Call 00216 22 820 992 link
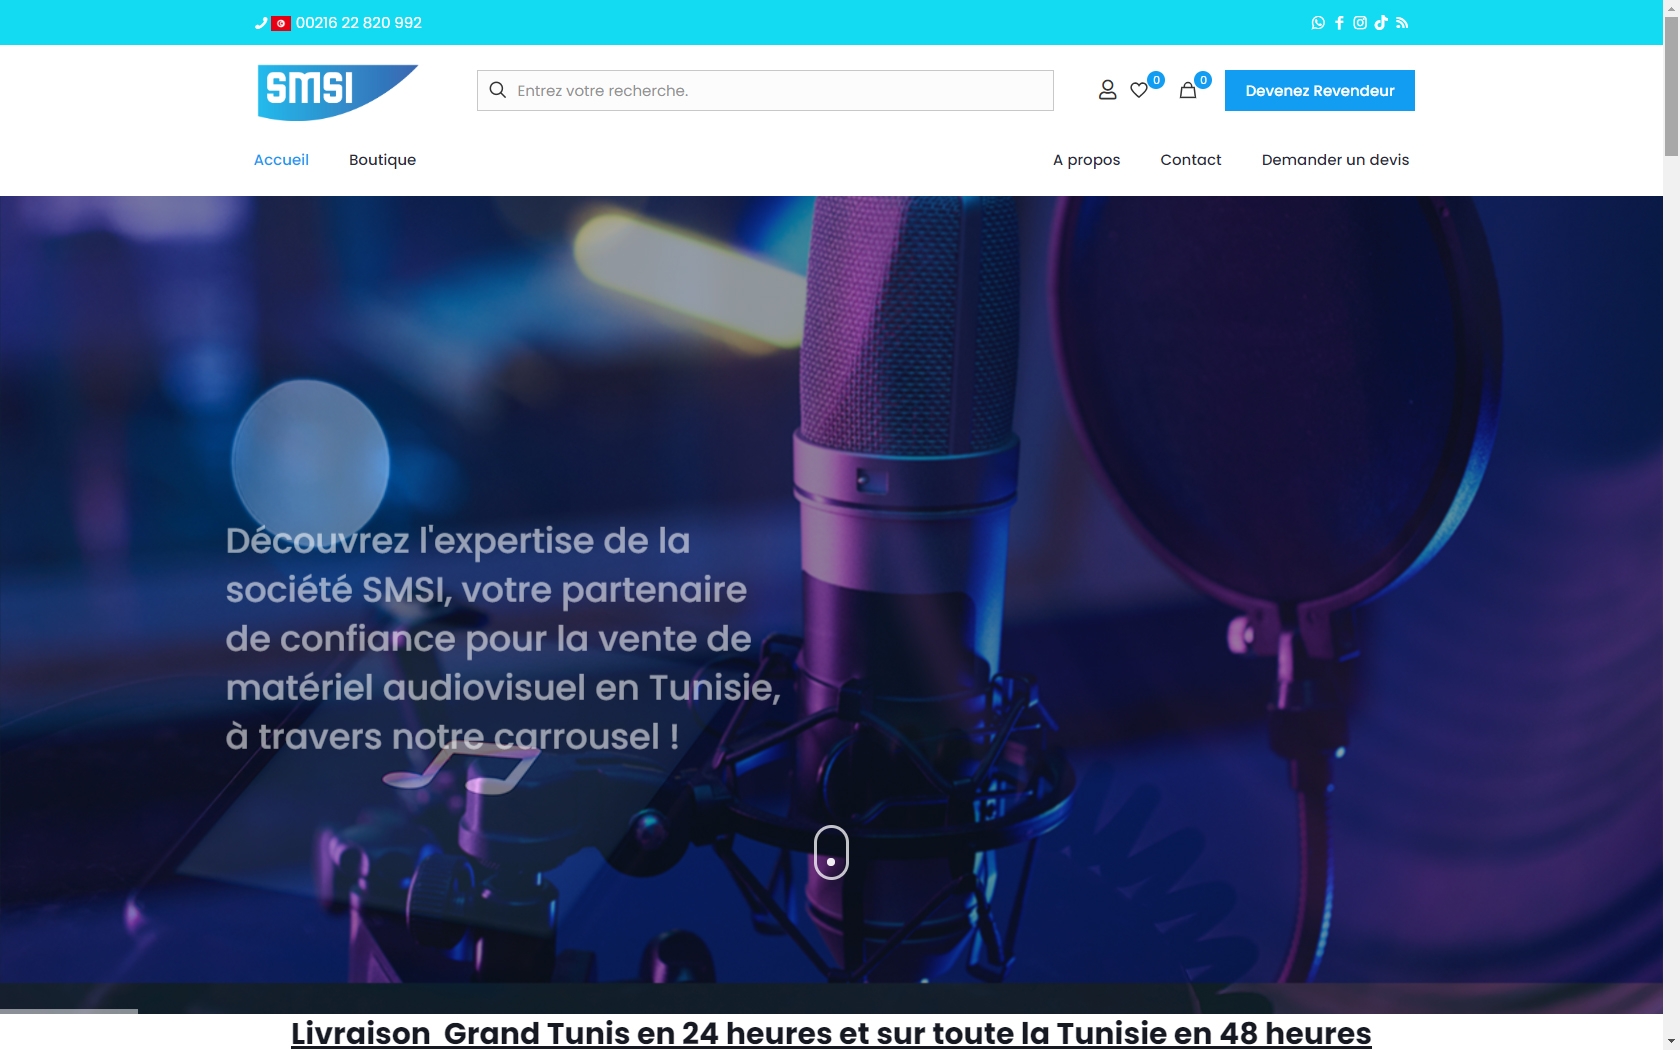Image resolution: width=1680 pixels, height=1050 pixels. [358, 23]
